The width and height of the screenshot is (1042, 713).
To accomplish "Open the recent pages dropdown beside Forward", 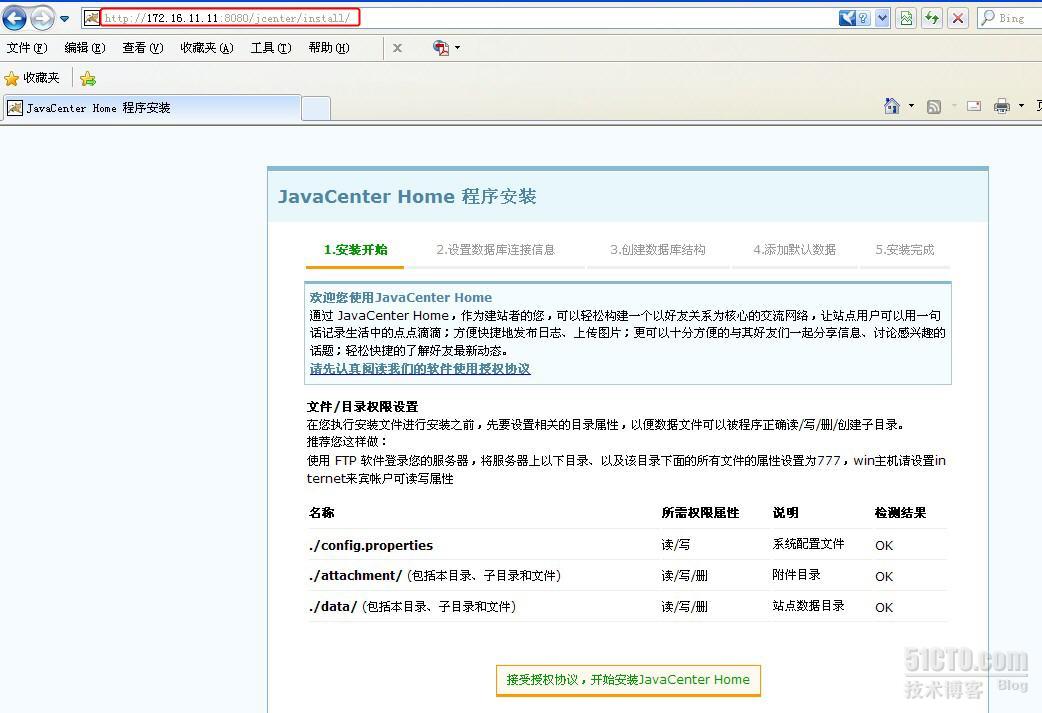I will 64,19.
